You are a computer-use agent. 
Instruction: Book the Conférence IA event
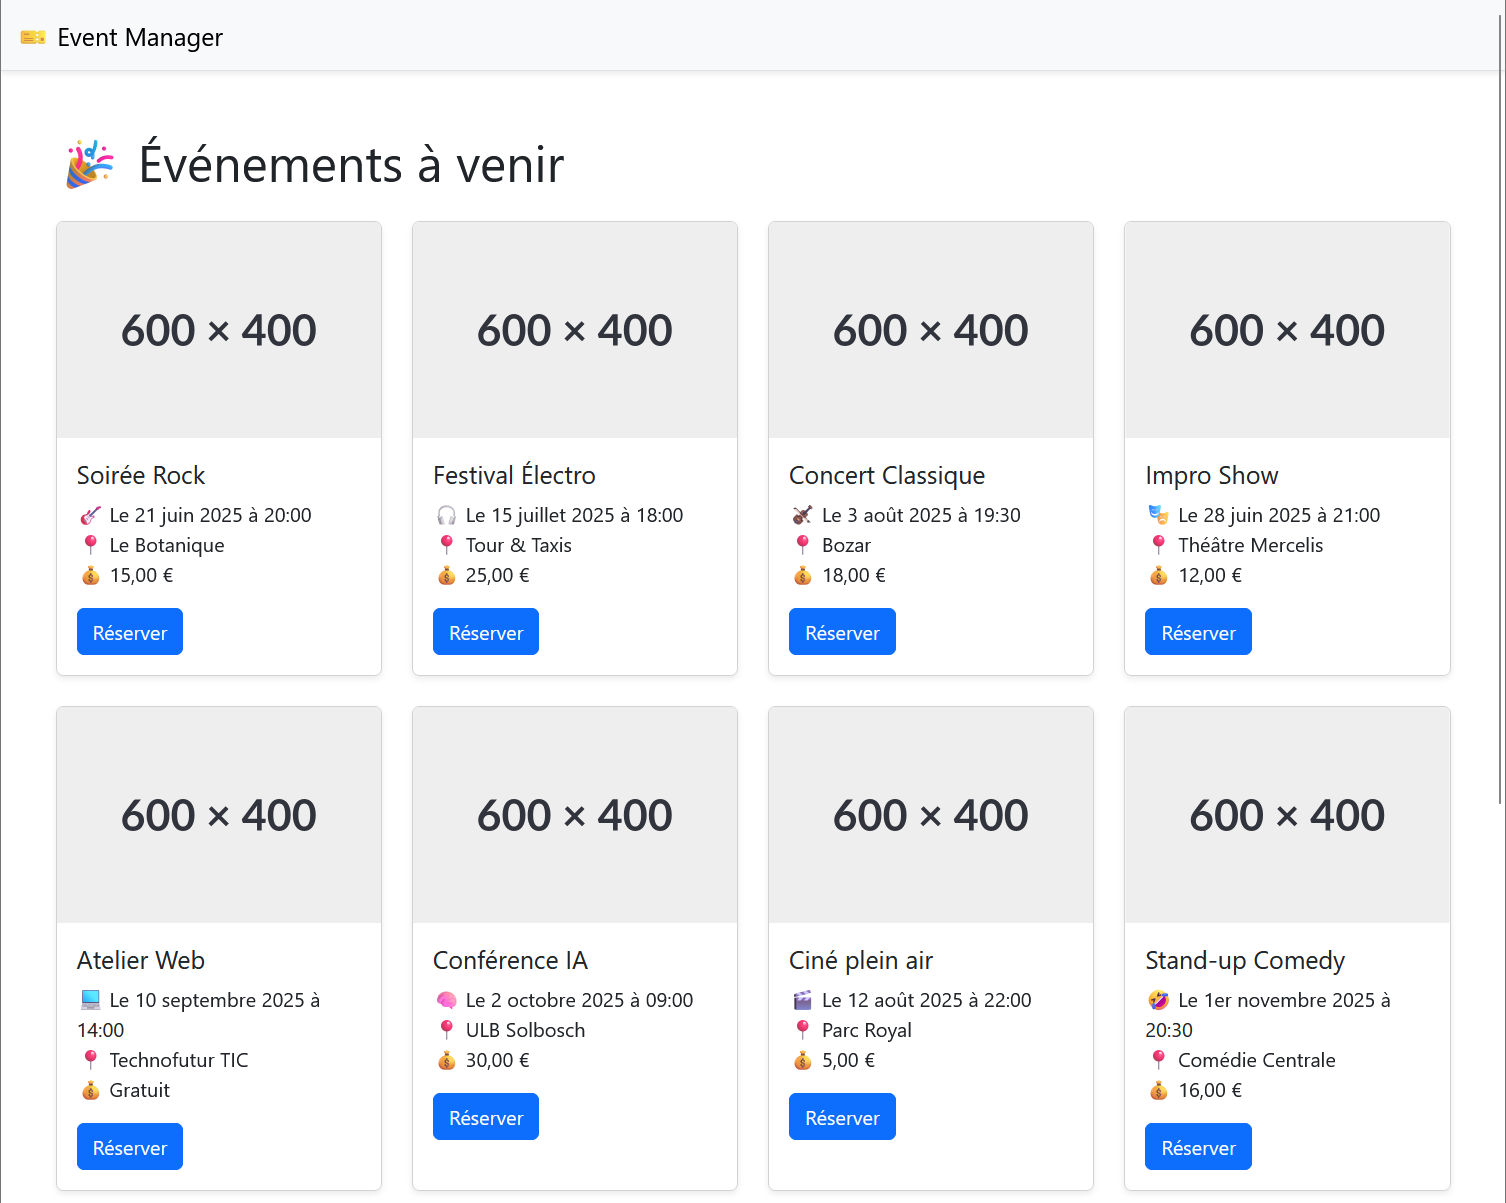486,1117
